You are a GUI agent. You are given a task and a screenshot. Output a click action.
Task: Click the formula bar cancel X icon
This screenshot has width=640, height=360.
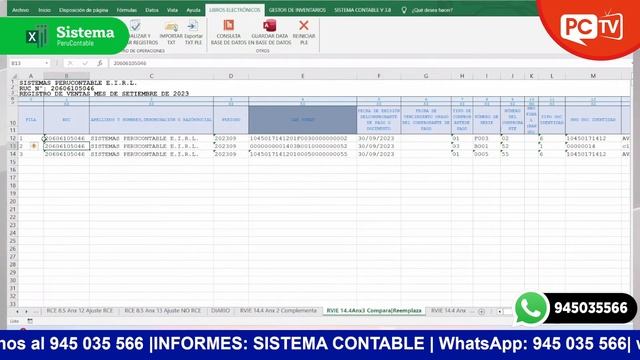tap(70, 63)
